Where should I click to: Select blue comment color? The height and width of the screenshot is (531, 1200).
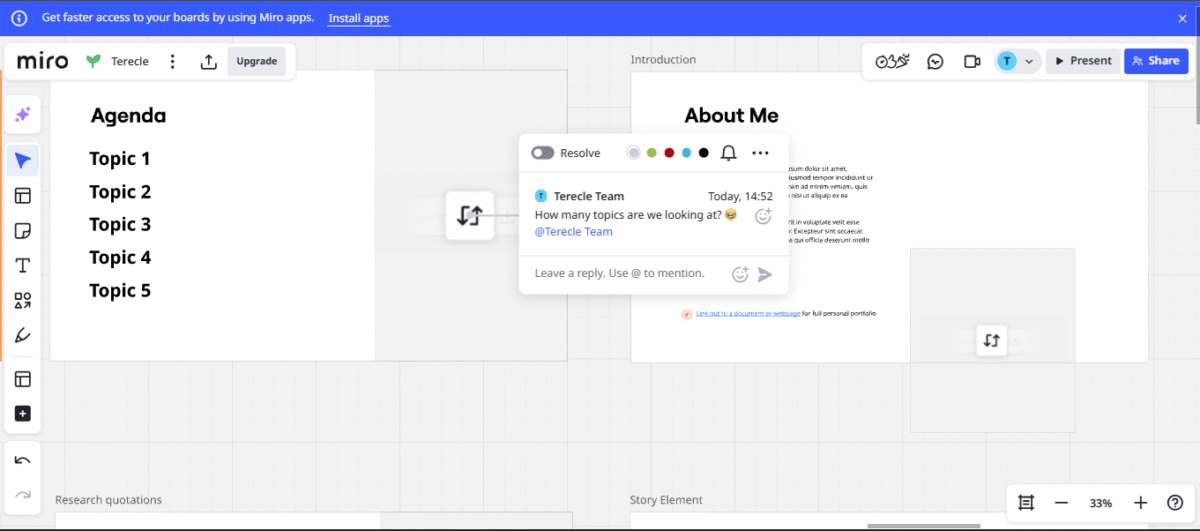[x=686, y=153]
